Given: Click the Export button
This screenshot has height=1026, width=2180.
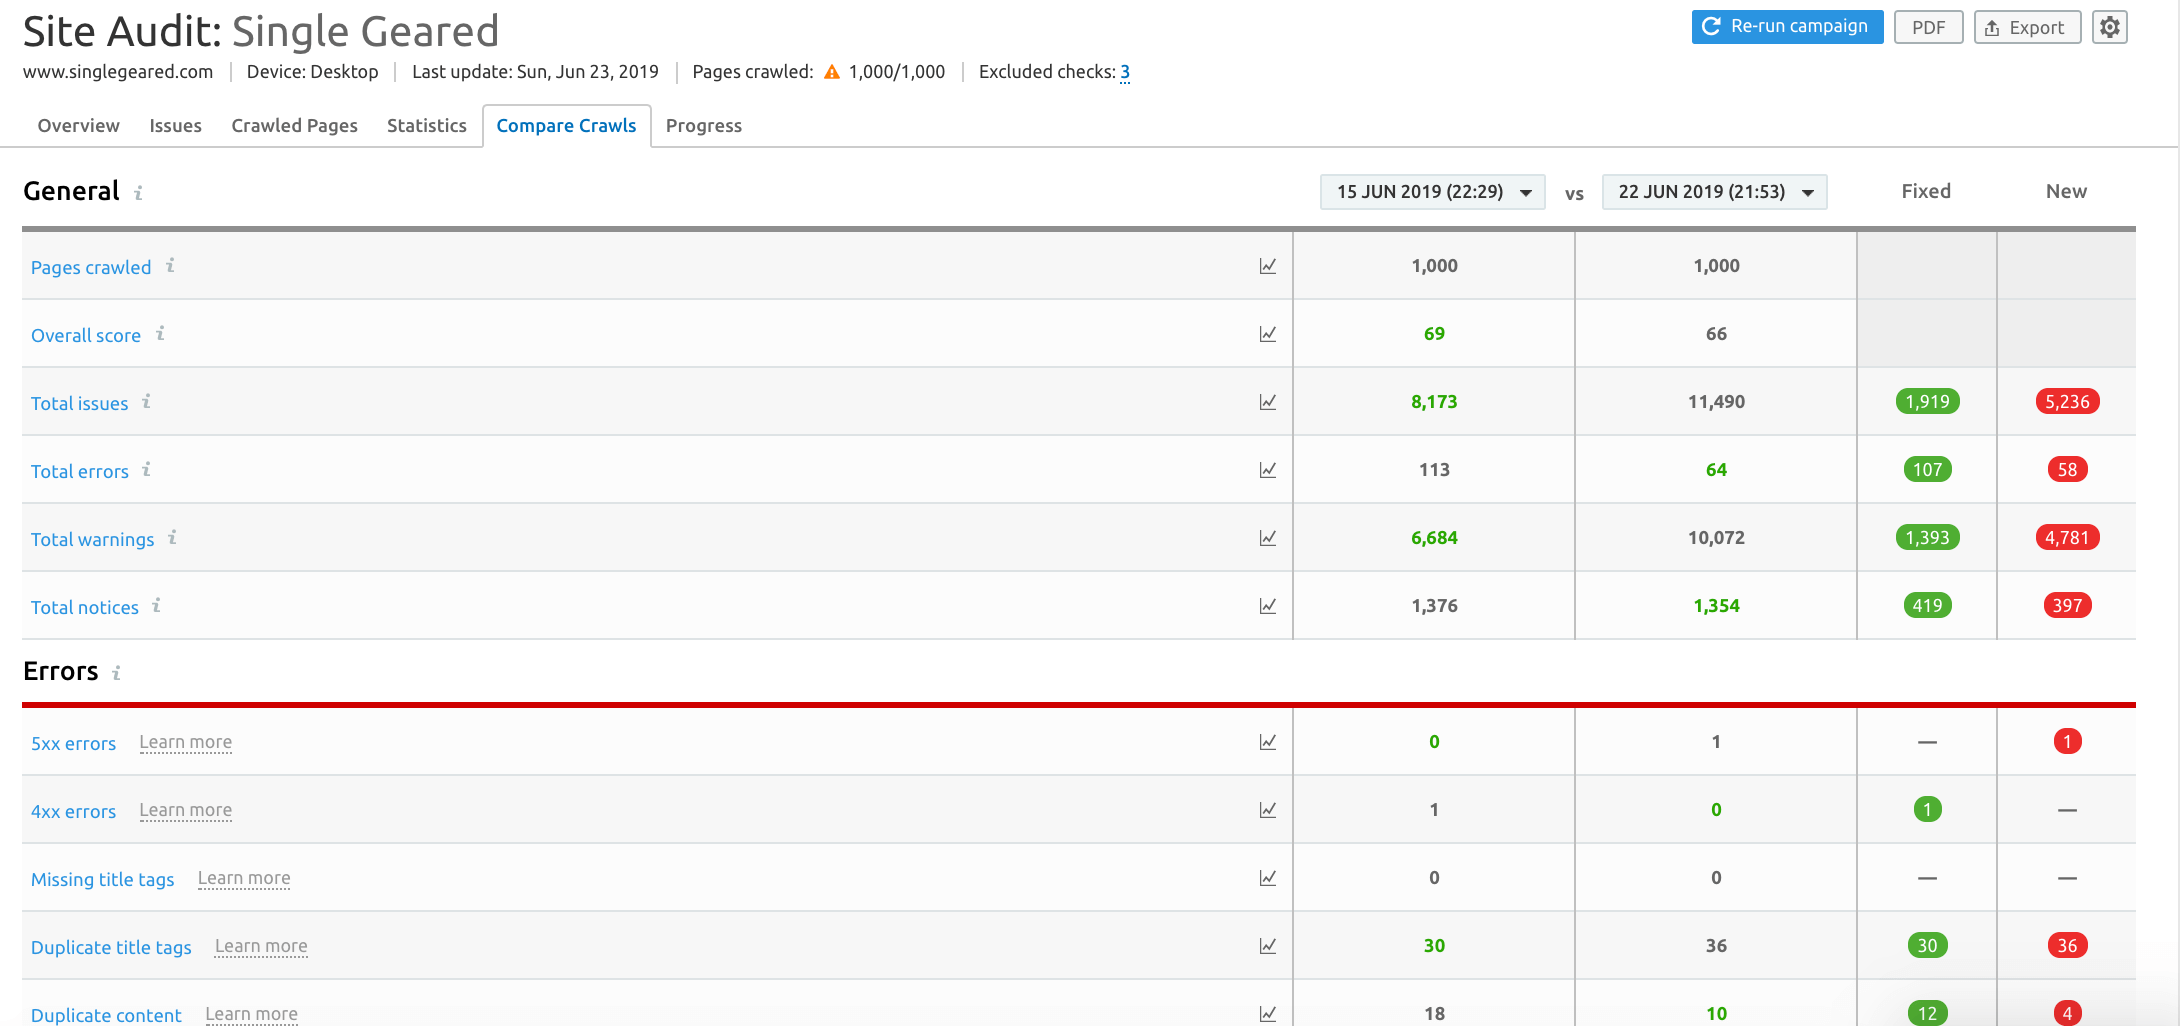Looking at the screenshot, I should 2027,27.
